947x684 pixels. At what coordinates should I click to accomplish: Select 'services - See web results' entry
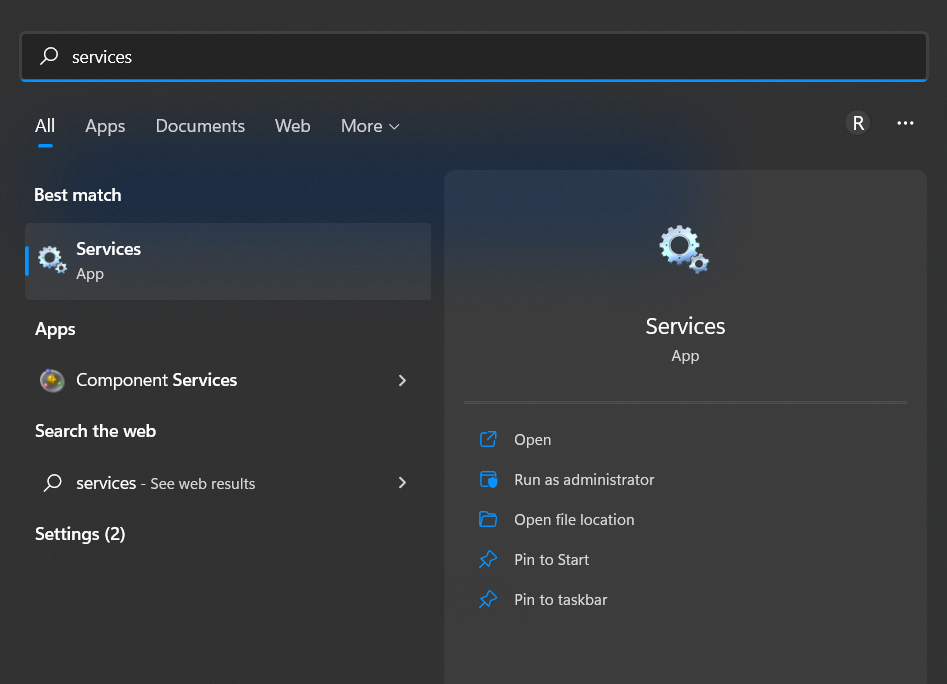click(x=228, y=483)
